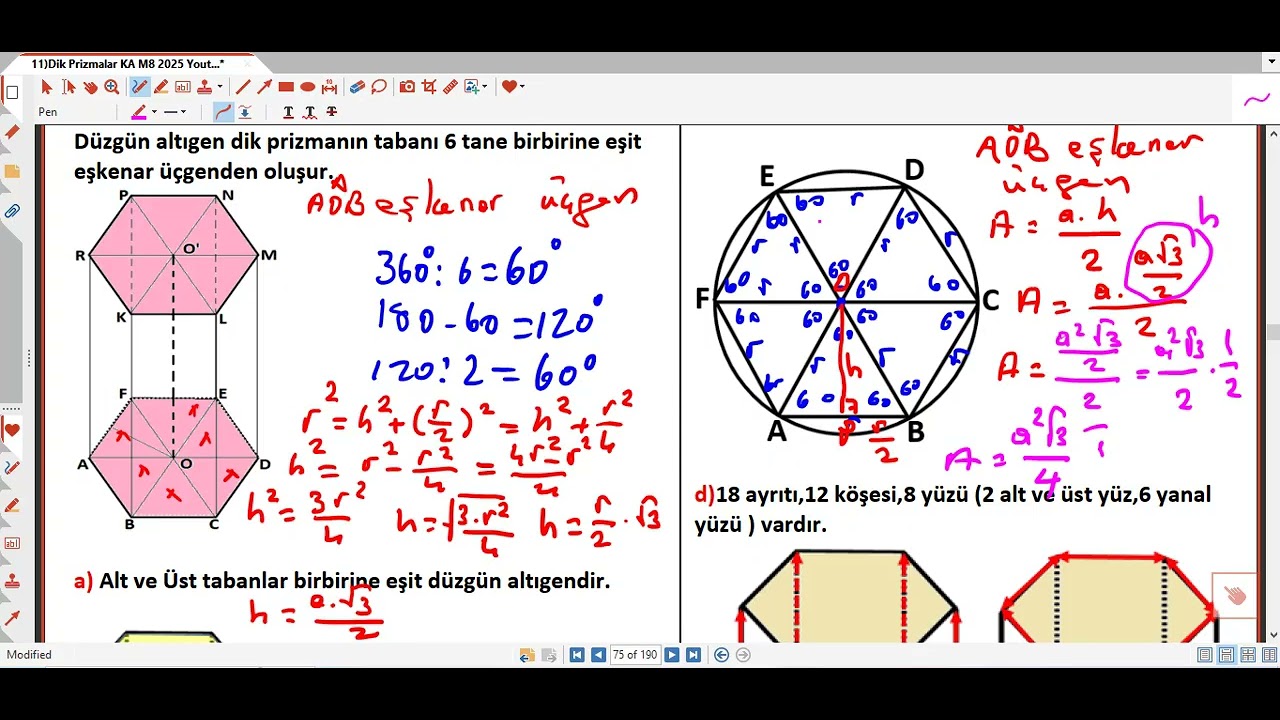This screenshot has height=720, width=1280.
Task: Click the heart tab in left sidebar
Action: (12, 430)
